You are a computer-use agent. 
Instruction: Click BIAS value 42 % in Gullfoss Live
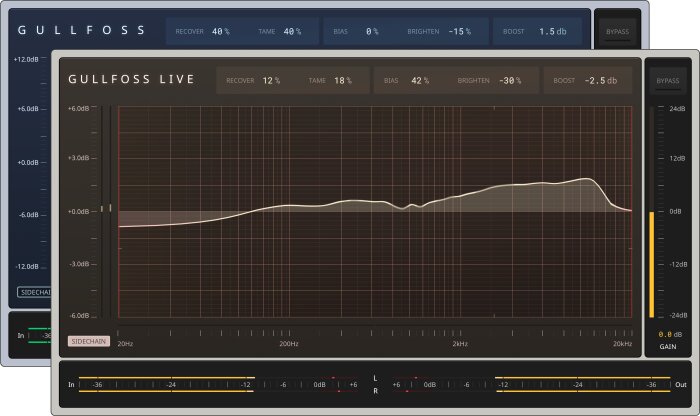420,81
